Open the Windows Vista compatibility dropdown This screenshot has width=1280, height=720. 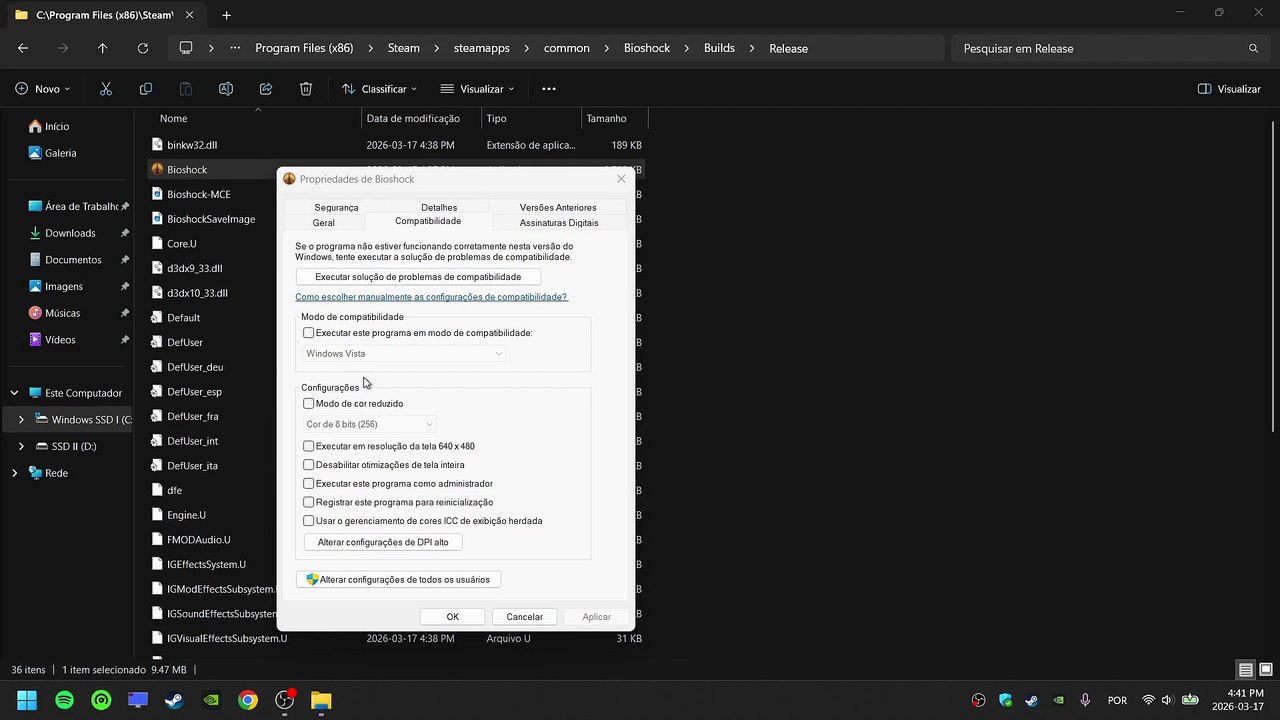pos(404,354)
